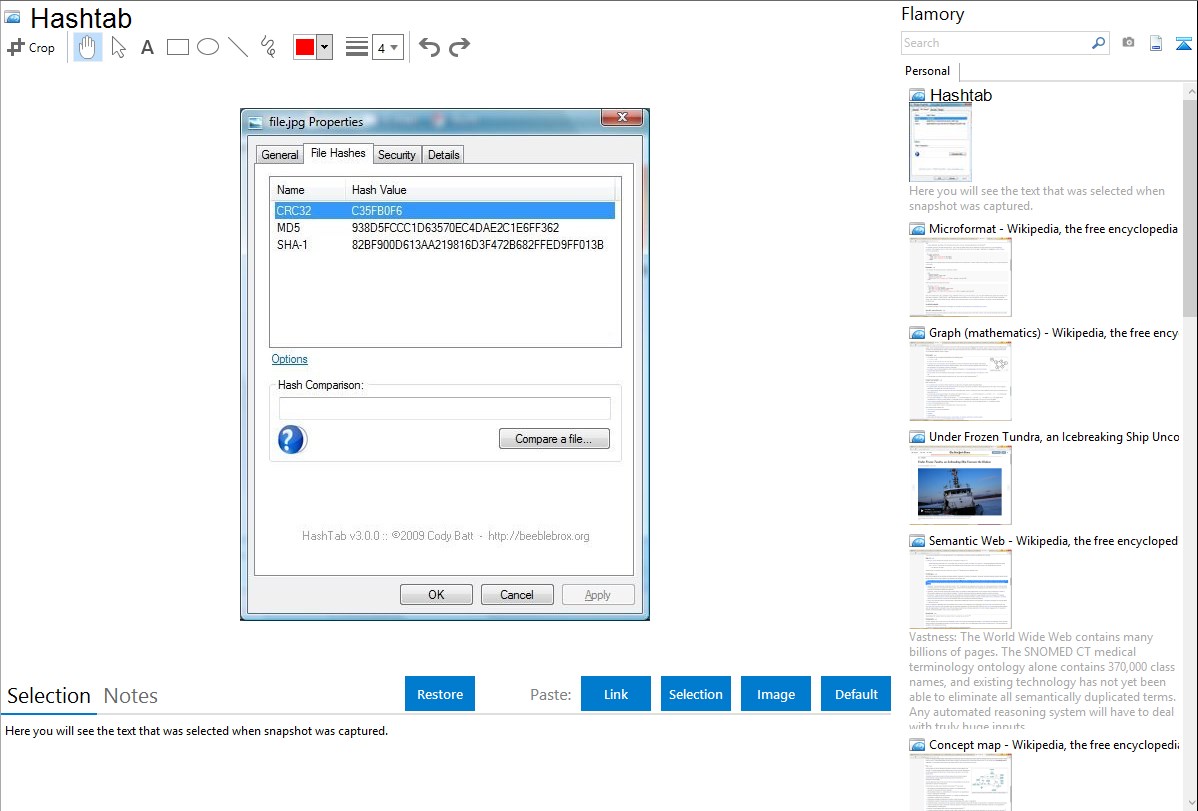Pick the ellipse shape tool

coord(208,47)
